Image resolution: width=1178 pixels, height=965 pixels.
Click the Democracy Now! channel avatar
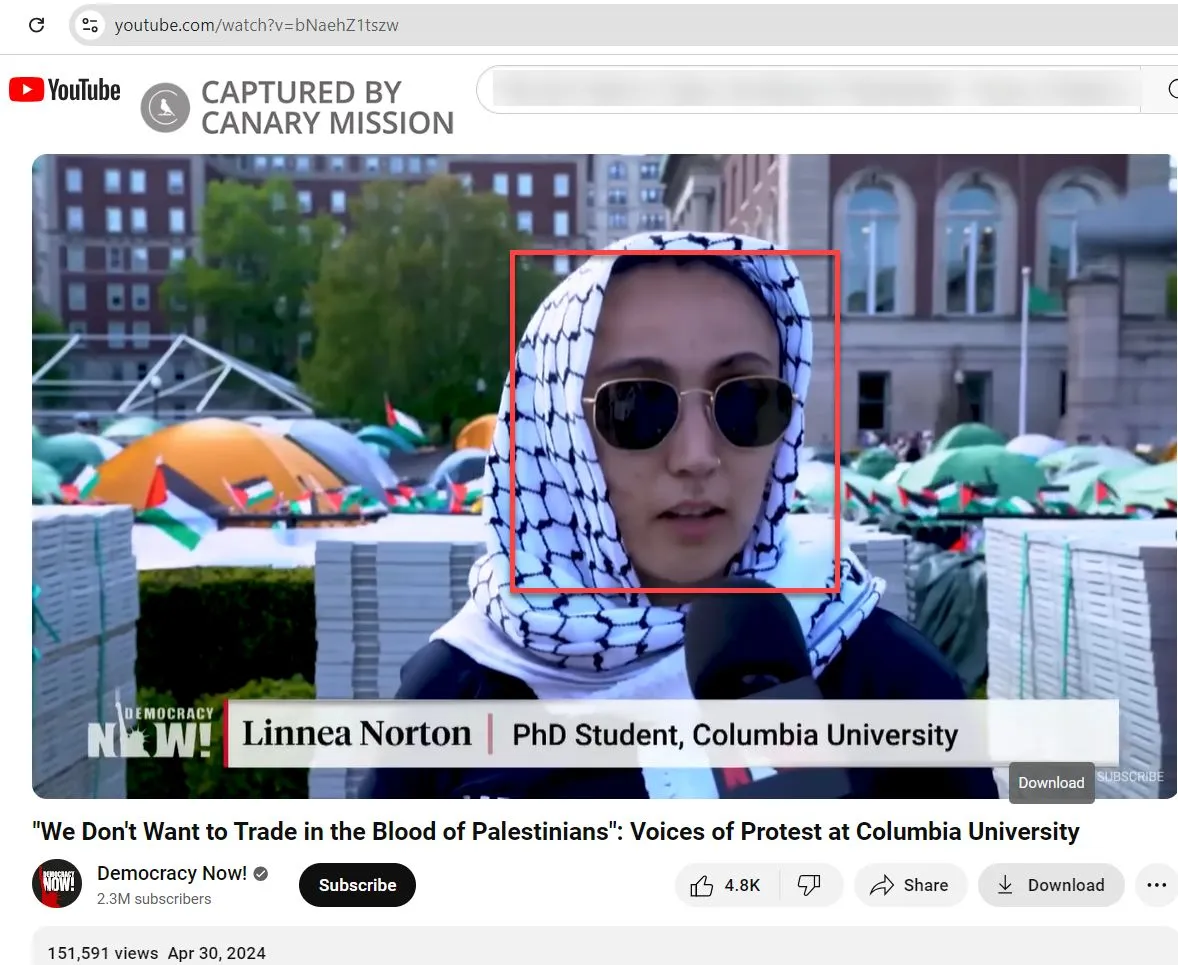coord(57,884)
